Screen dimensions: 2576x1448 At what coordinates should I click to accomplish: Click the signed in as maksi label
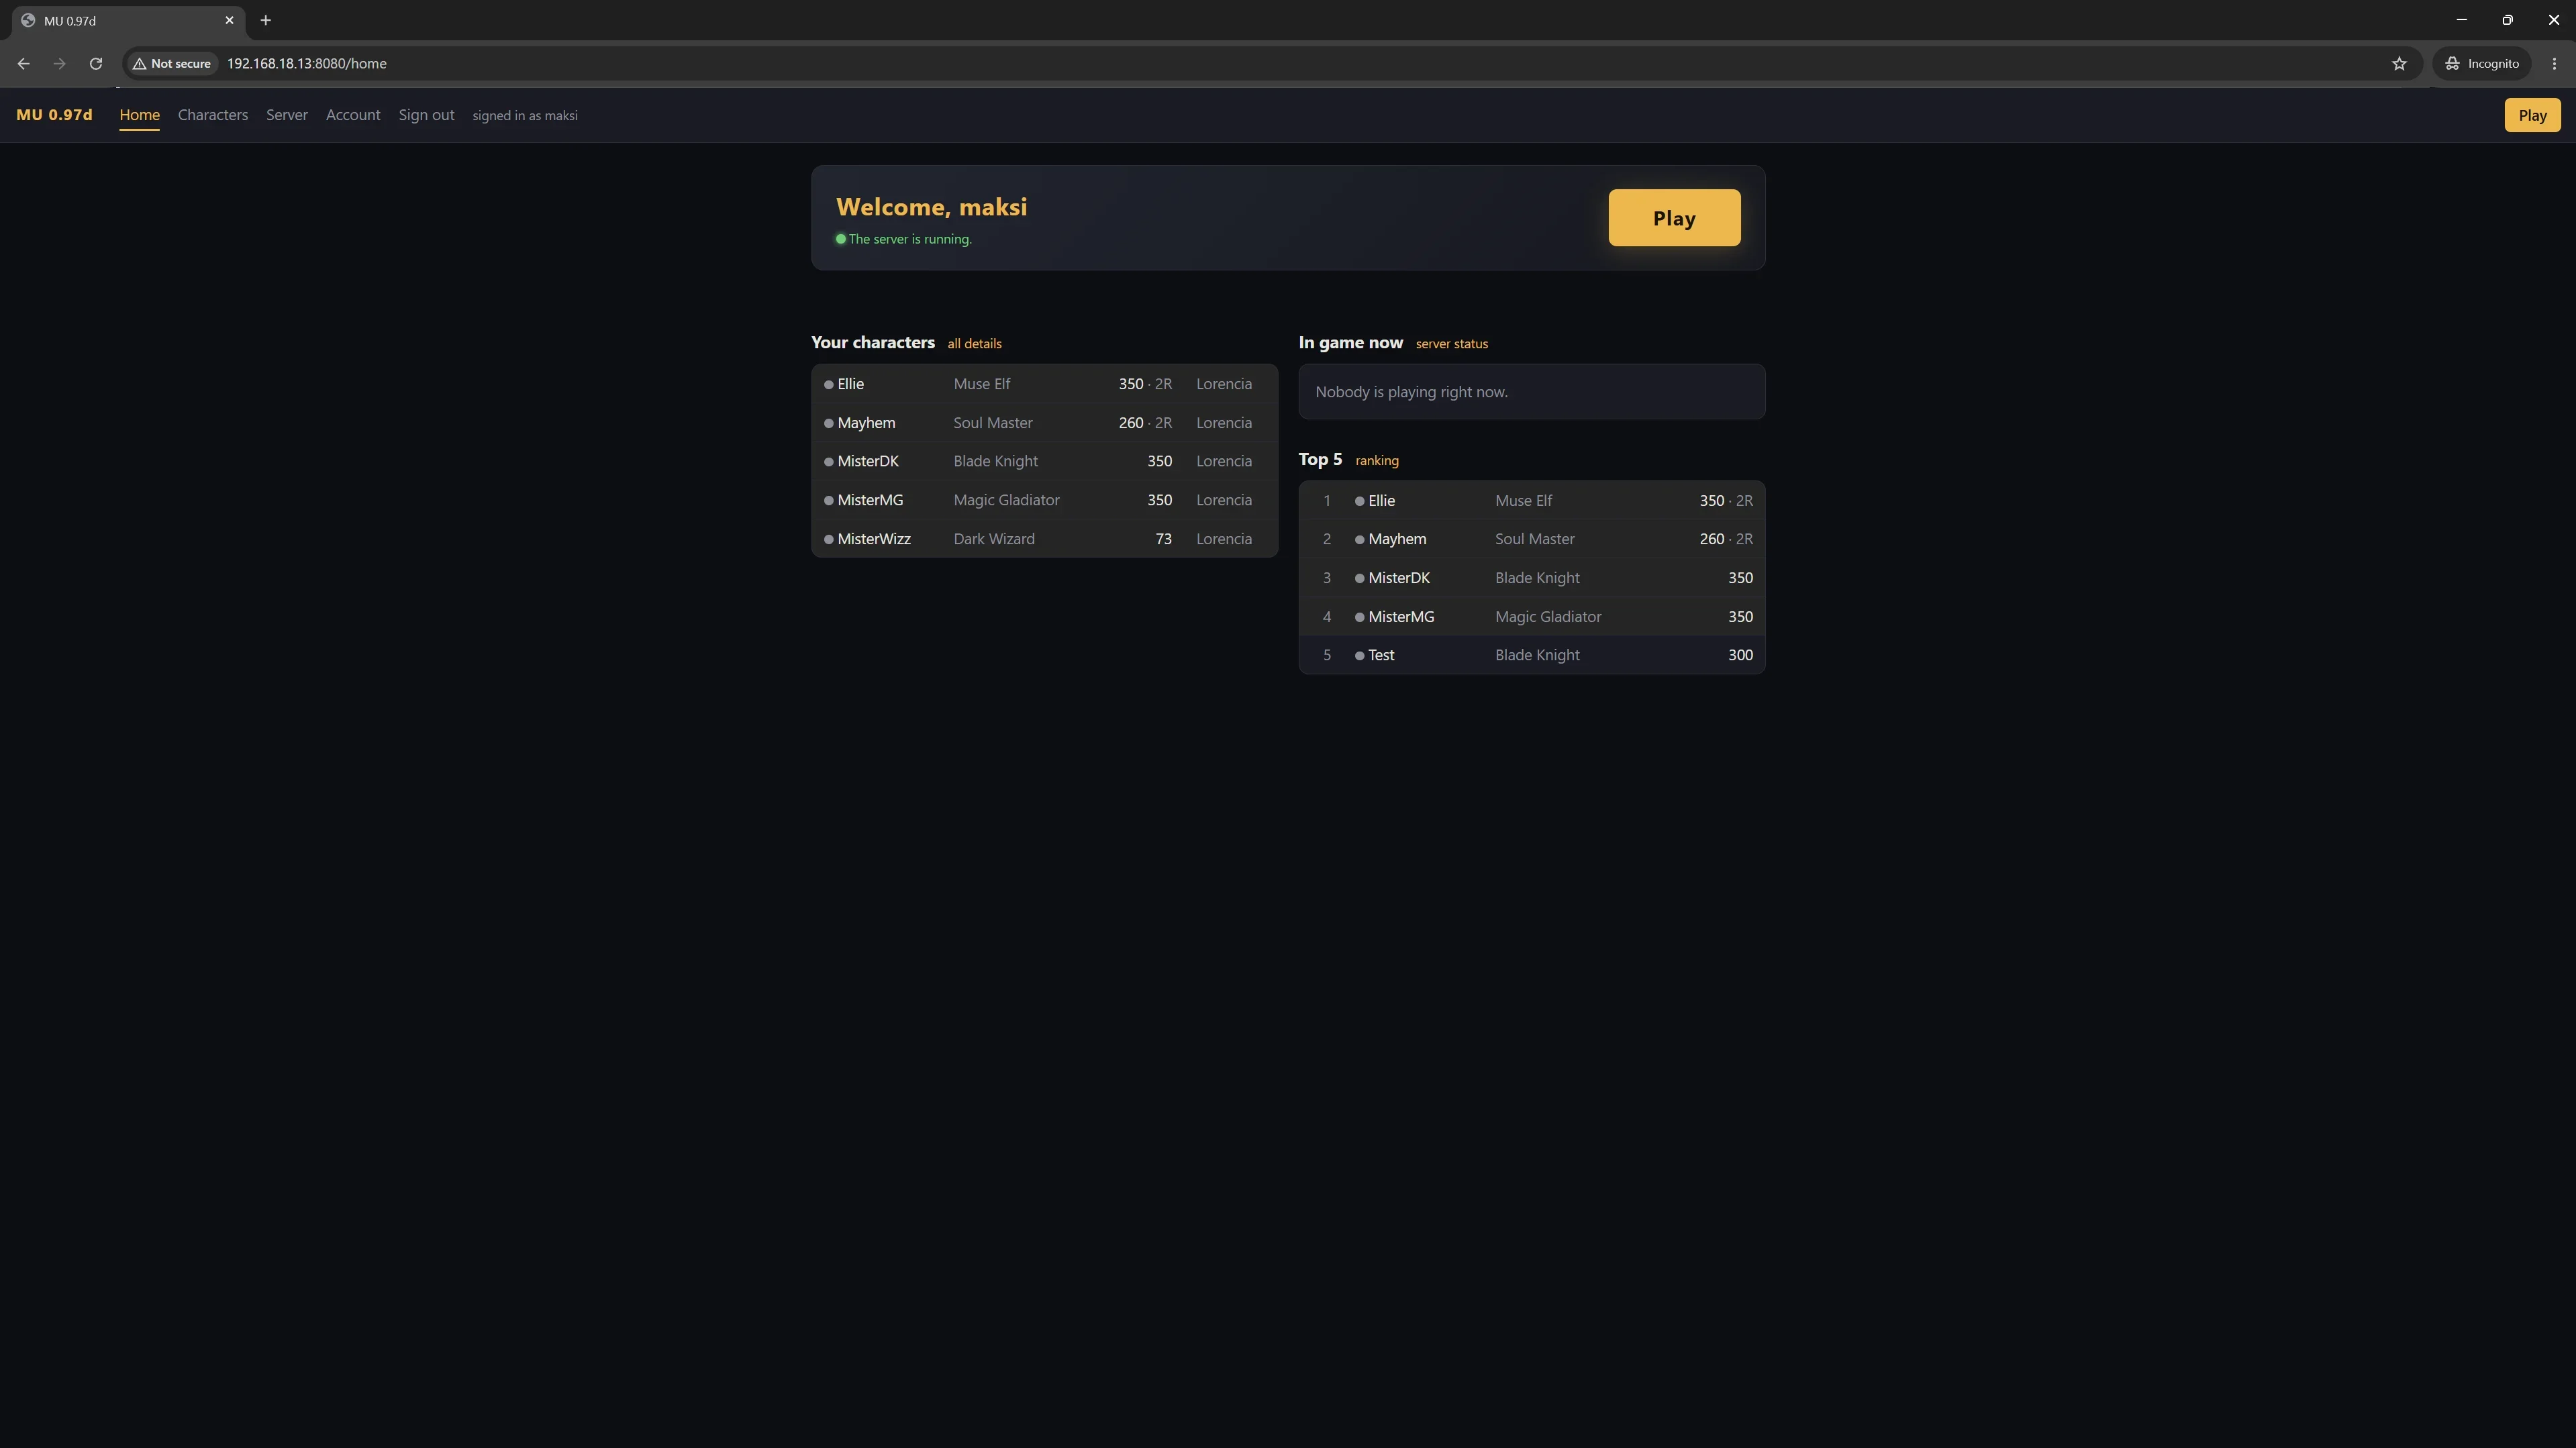point(525,115)
